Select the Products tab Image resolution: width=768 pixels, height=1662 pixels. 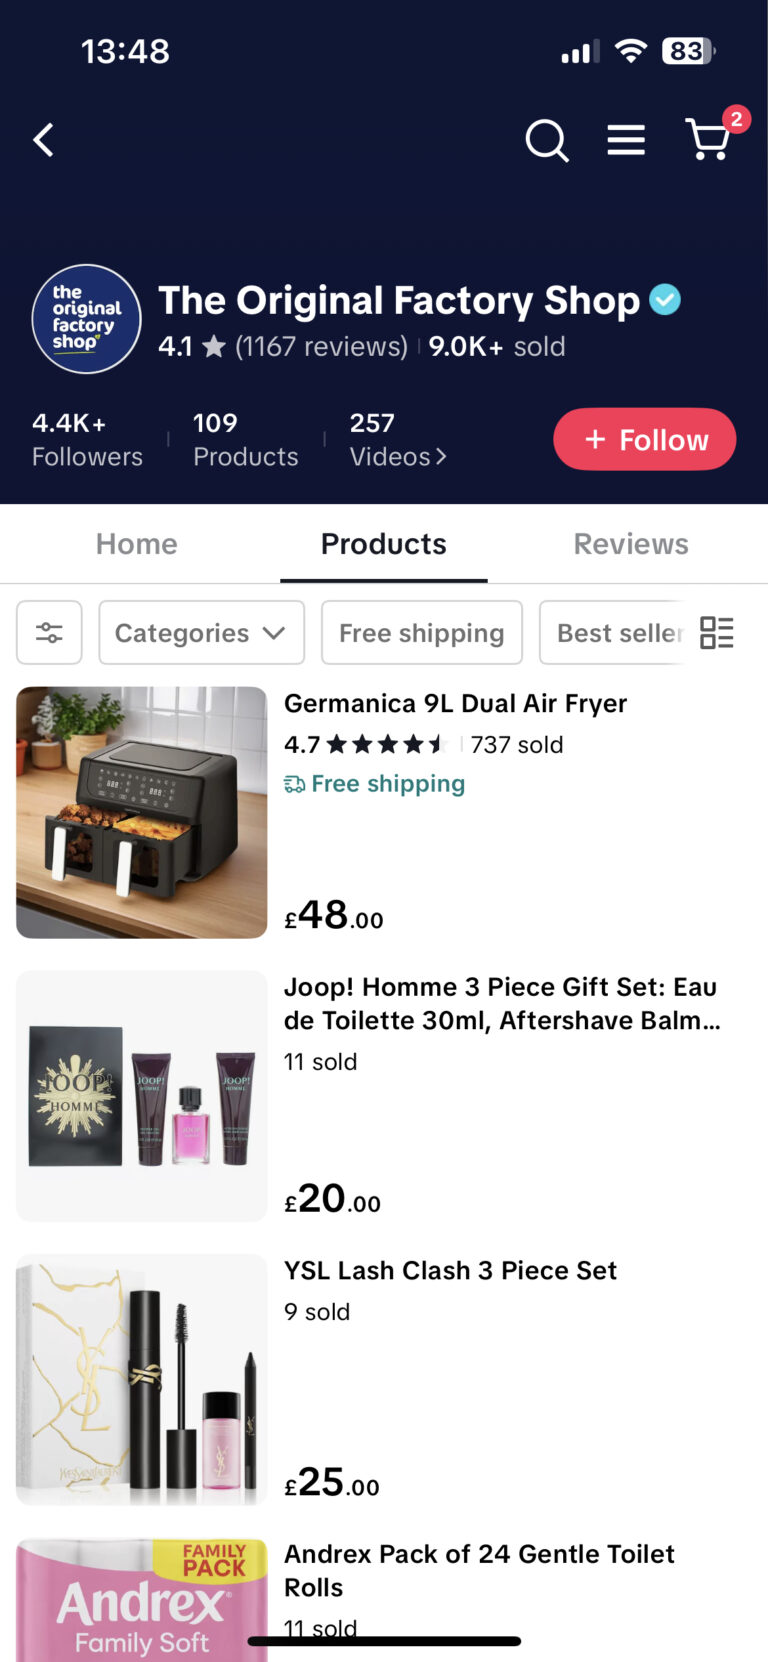click(384, 544)
